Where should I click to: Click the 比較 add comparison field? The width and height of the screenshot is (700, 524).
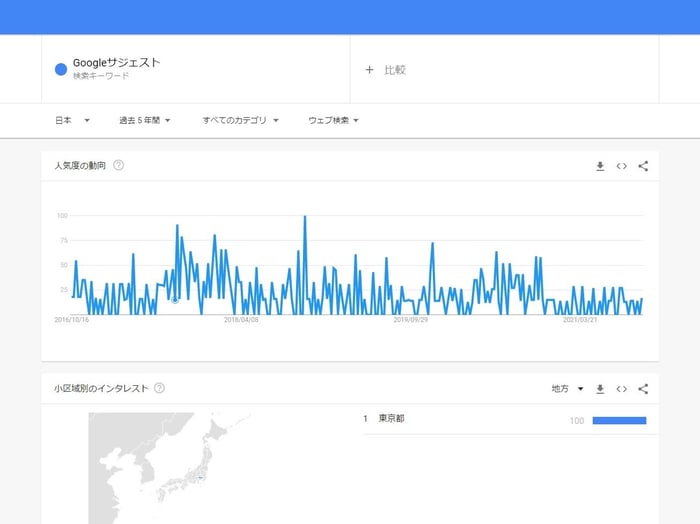[504, 69]
